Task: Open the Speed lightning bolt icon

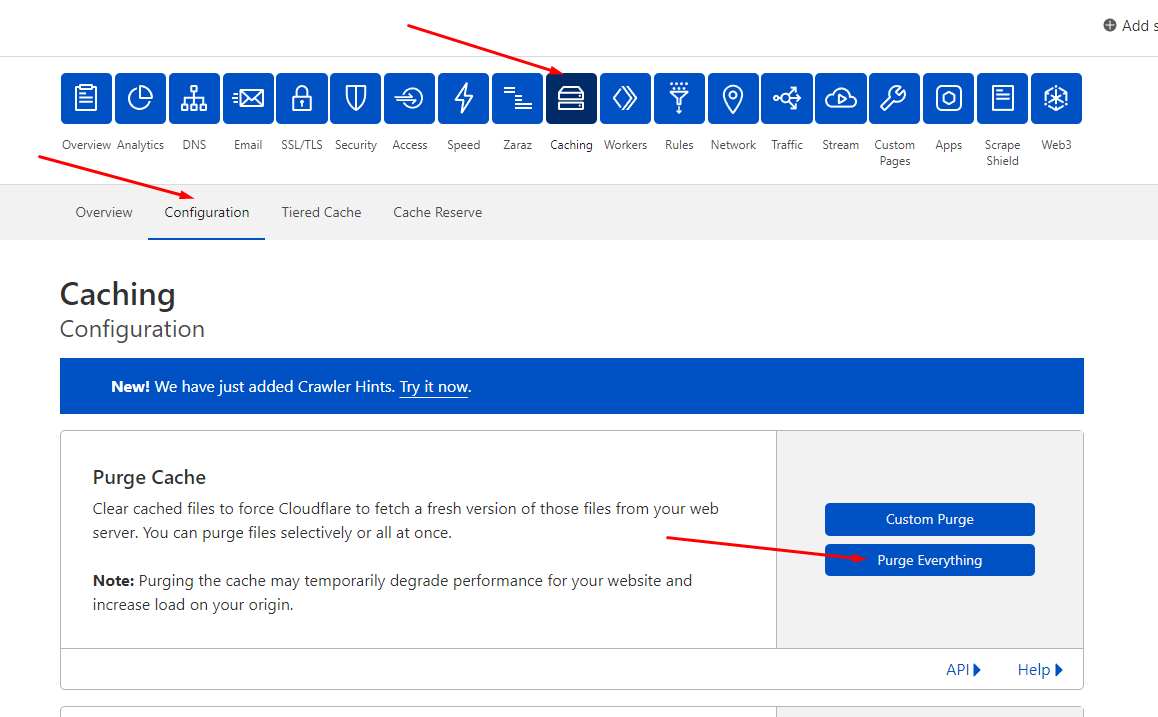Action: coord(464,98)
